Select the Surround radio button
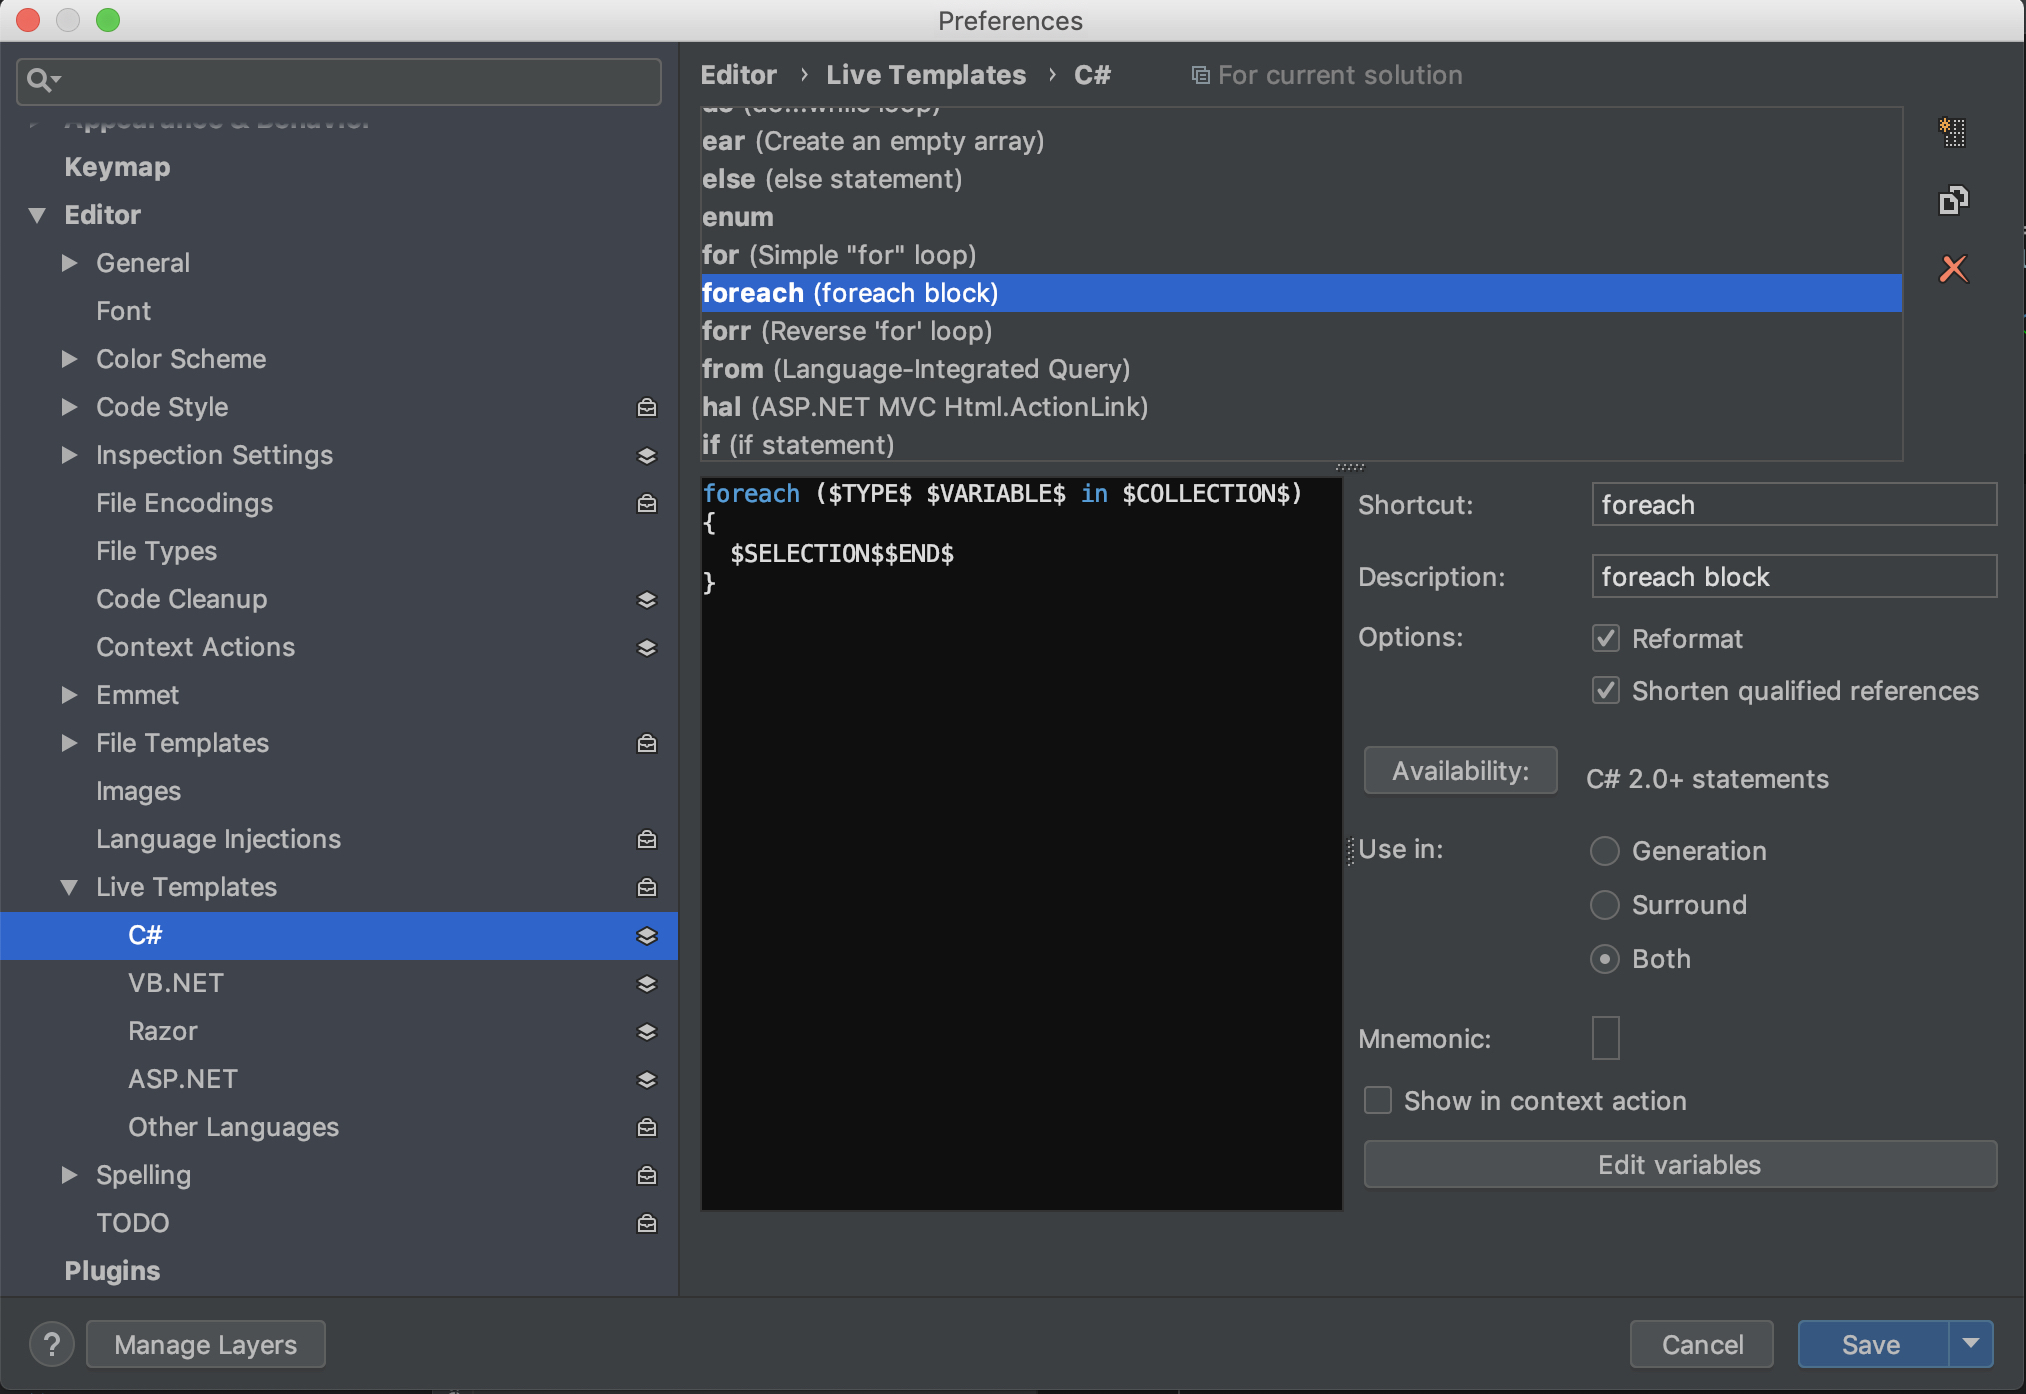The width and height of the screenshot is (2026, 1394). click(x=1604, y=904)
